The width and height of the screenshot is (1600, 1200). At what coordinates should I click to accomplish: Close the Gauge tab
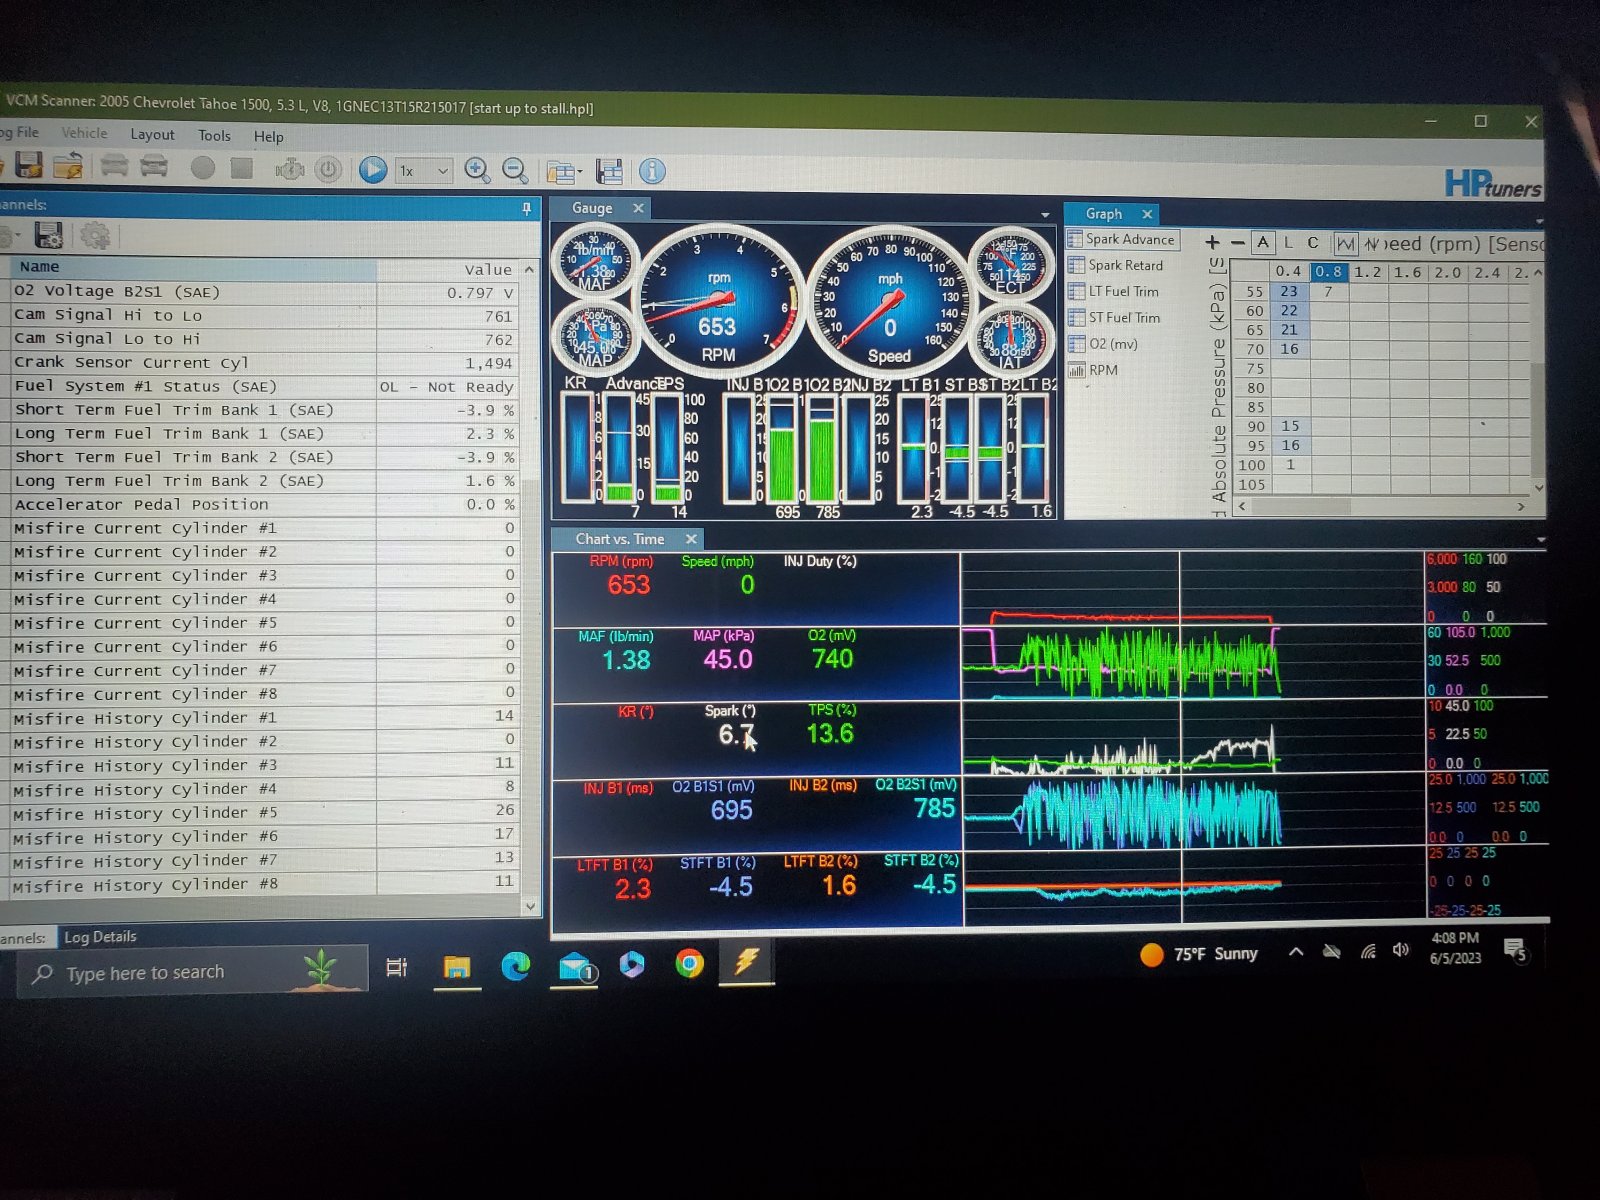pyautogui.click(x=638, y=208)
